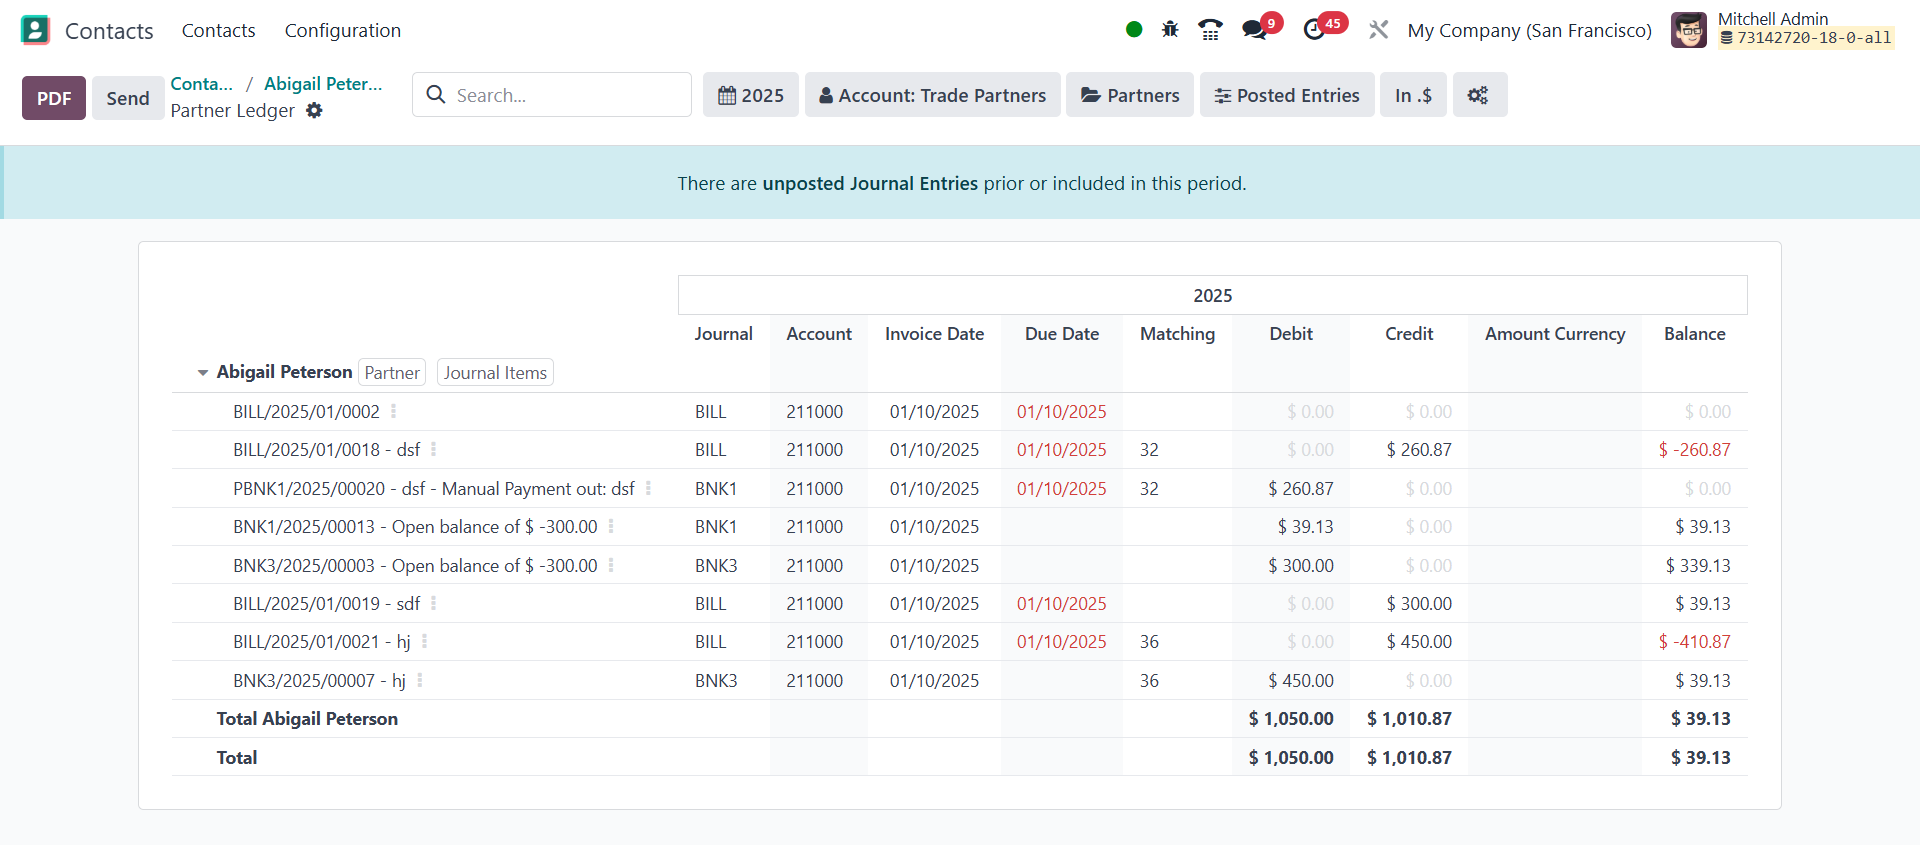Open Mitchell Admin user avatar menu
1920x845 pixels.
[x=1688, y=30]
